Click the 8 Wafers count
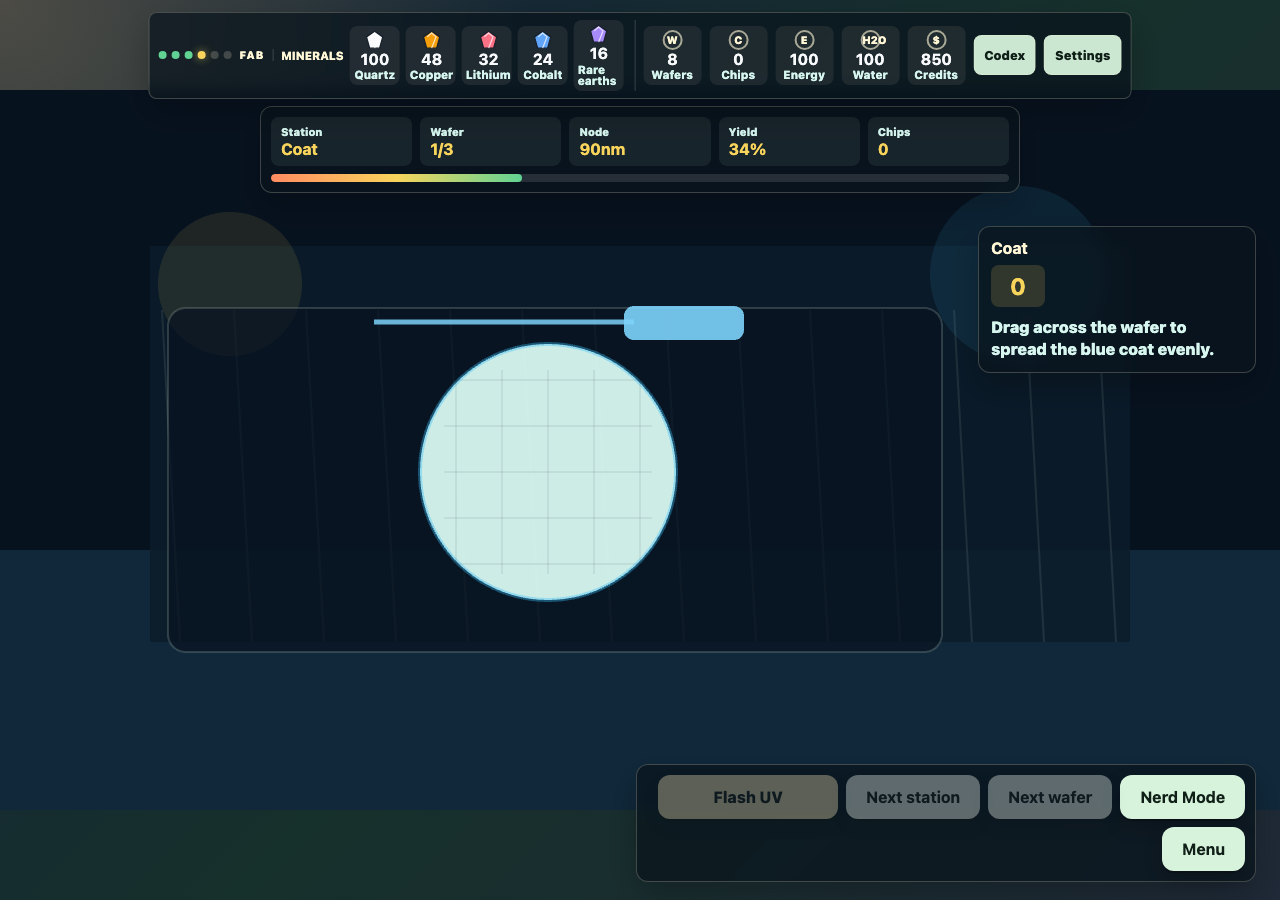Viewport: 1280px width, 900px height. point(672,59)
